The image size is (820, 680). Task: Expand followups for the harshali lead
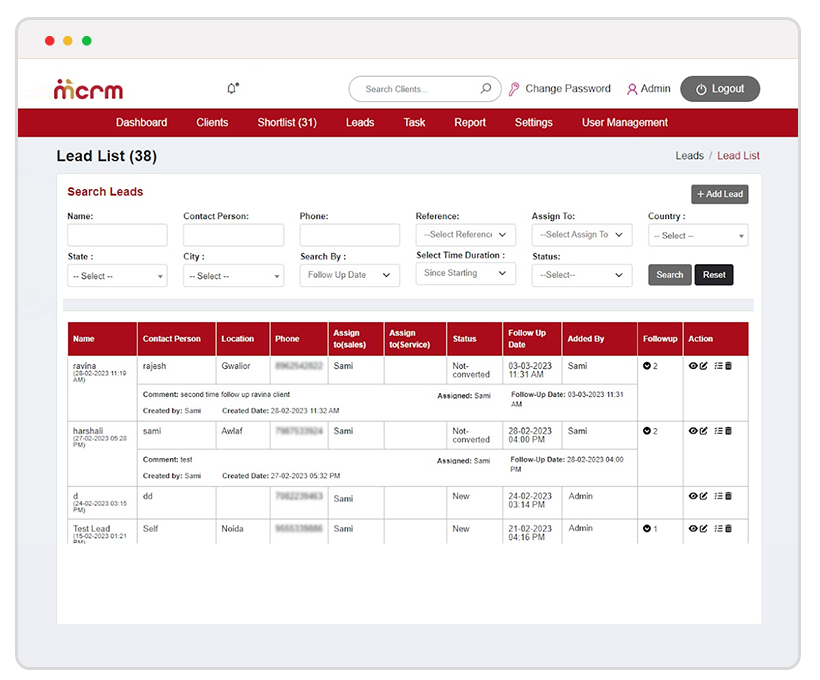647,431
